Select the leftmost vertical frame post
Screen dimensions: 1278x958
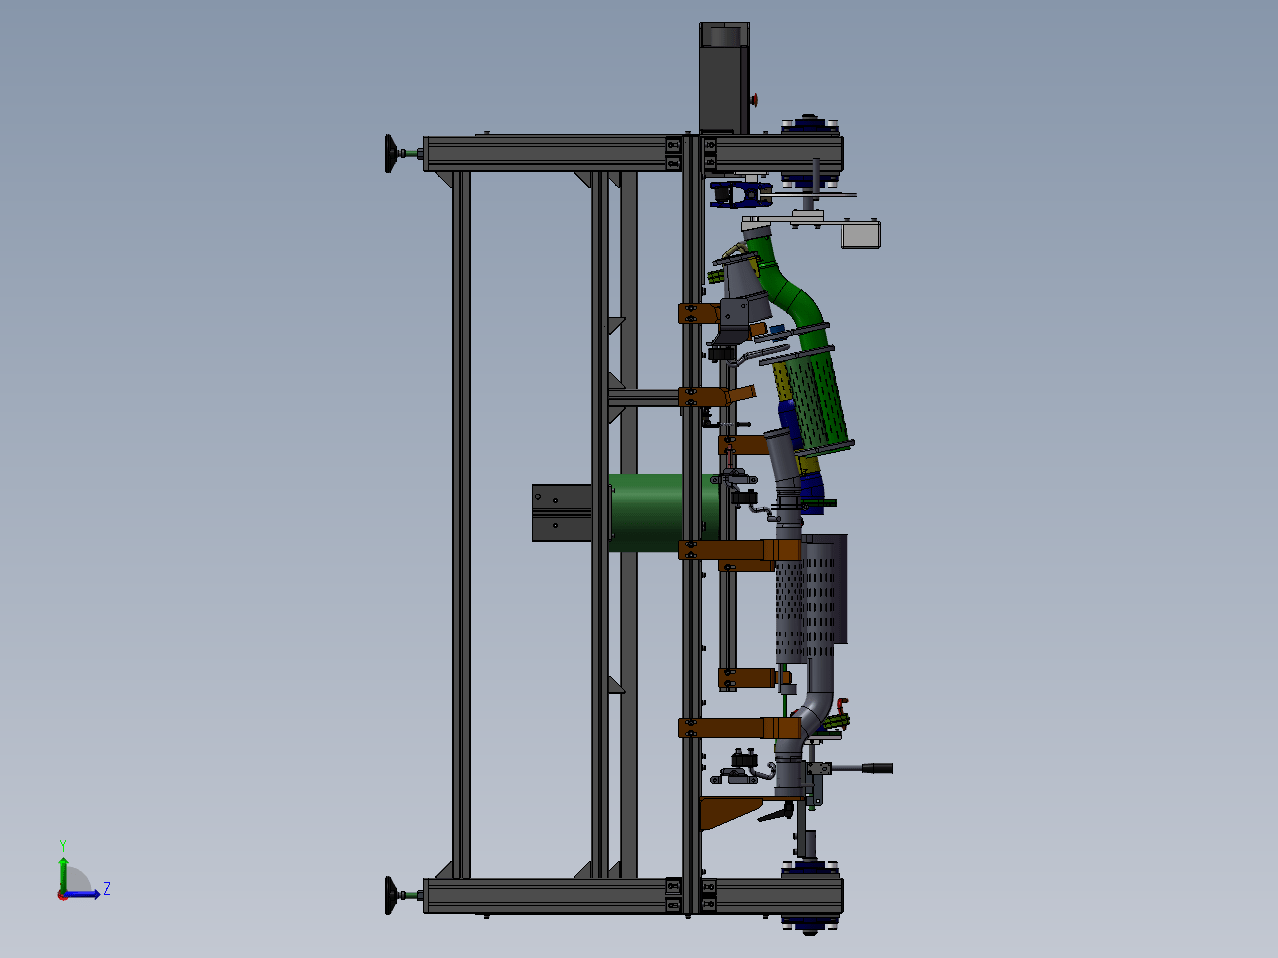click(x=461, y=525)
